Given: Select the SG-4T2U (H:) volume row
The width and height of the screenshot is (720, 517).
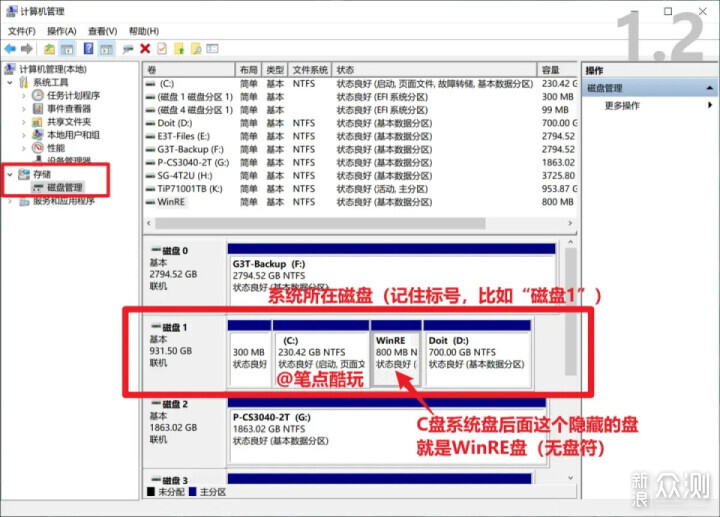Looking at the screenshot, I should (x=360, y=175).
